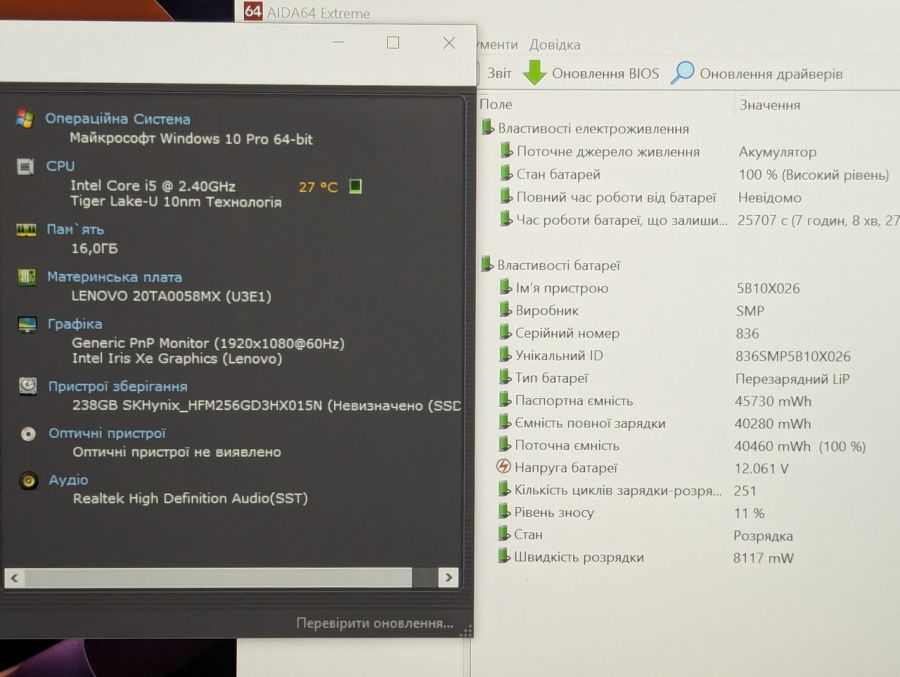
Task: Click the Звіт toolbar button
Action: [499, 73]
